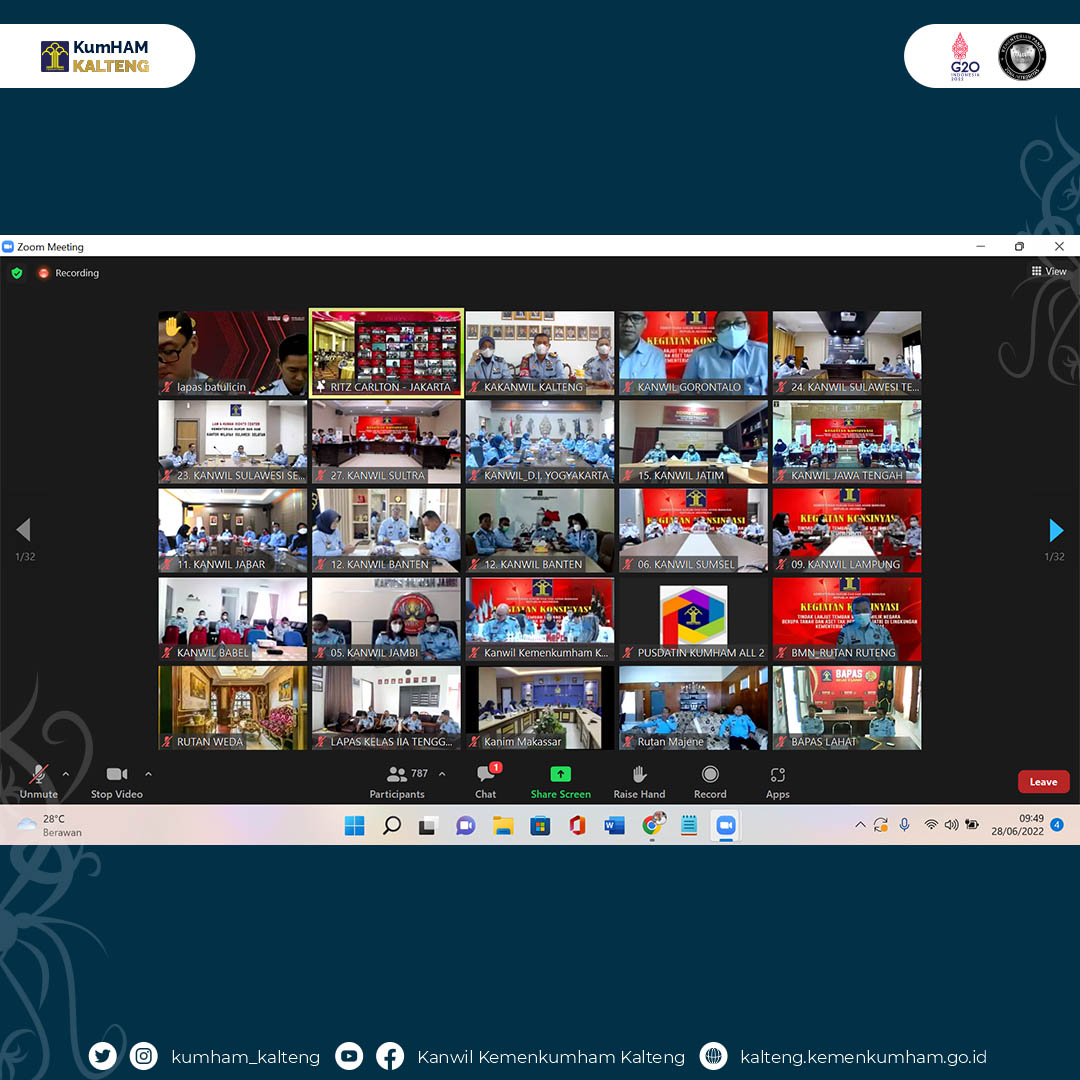Select 15. KANWIL JATIM video tile
The width and height of the screenshot is (1080, 1080).
694,442
